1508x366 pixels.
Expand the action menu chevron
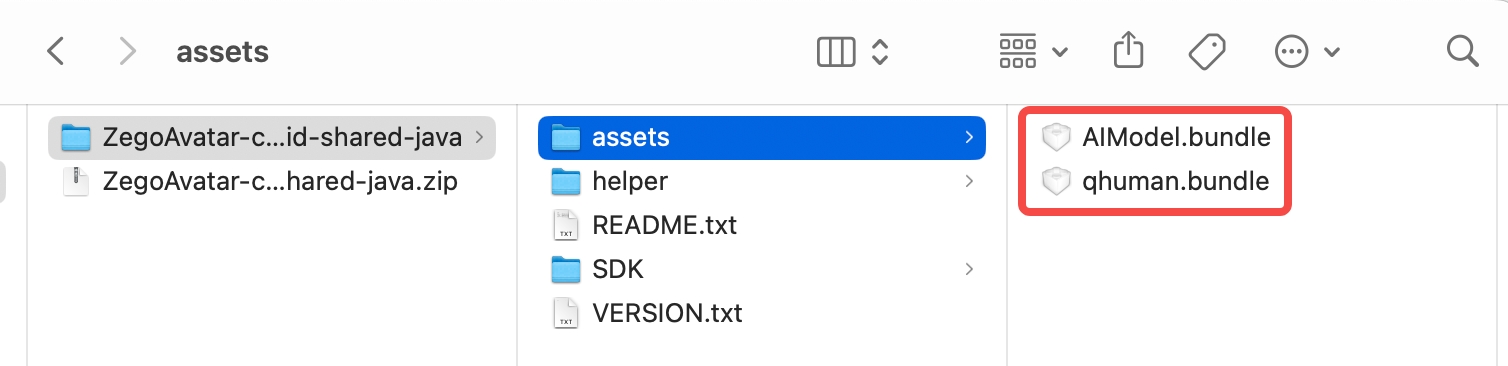[x=1331, y=52]
